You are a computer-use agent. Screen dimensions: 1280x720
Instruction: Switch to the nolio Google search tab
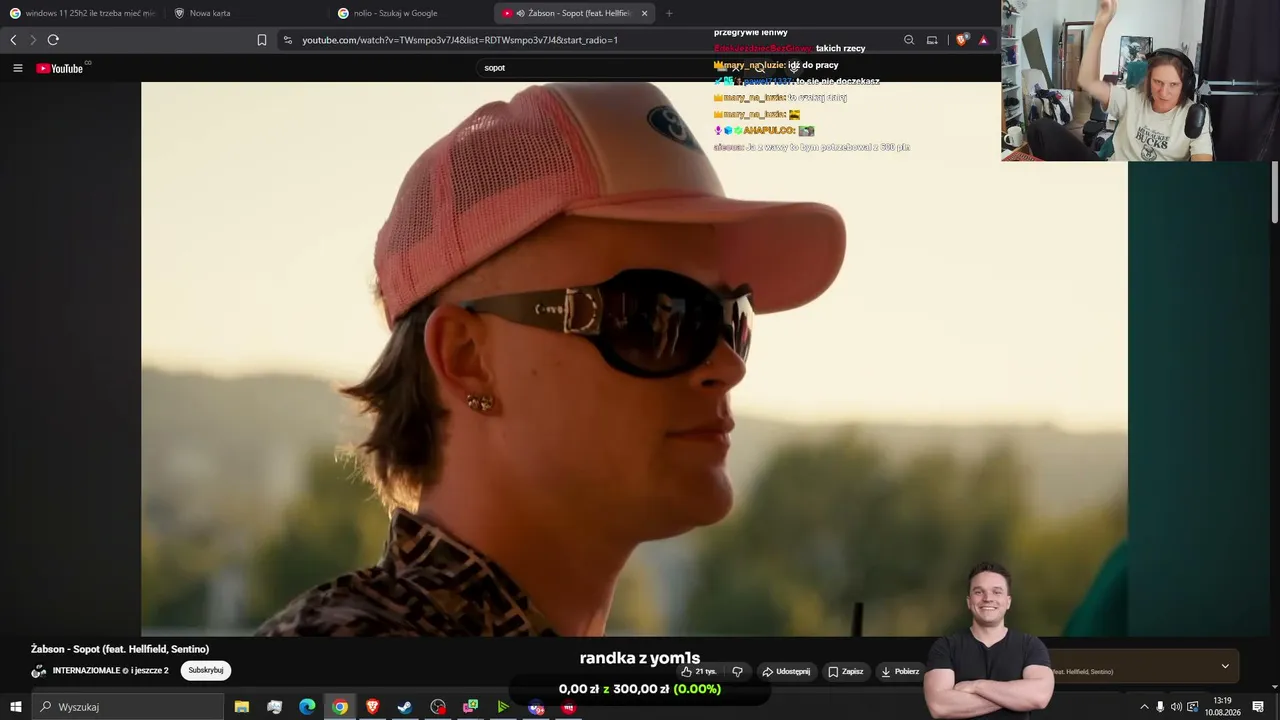(x=410, y=13)
